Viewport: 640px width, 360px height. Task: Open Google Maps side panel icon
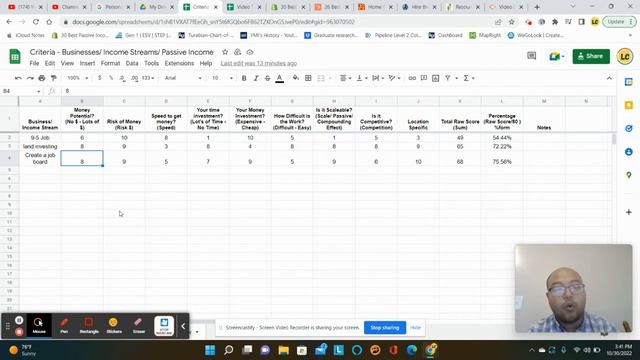coord(629,175)
